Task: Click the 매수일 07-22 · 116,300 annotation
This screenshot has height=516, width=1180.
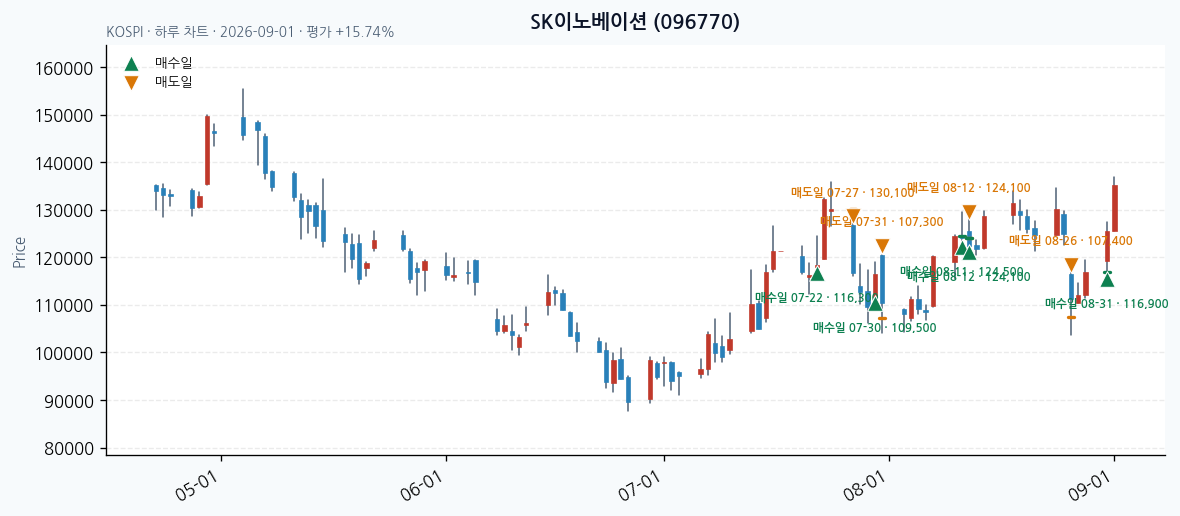Action: 817,298
